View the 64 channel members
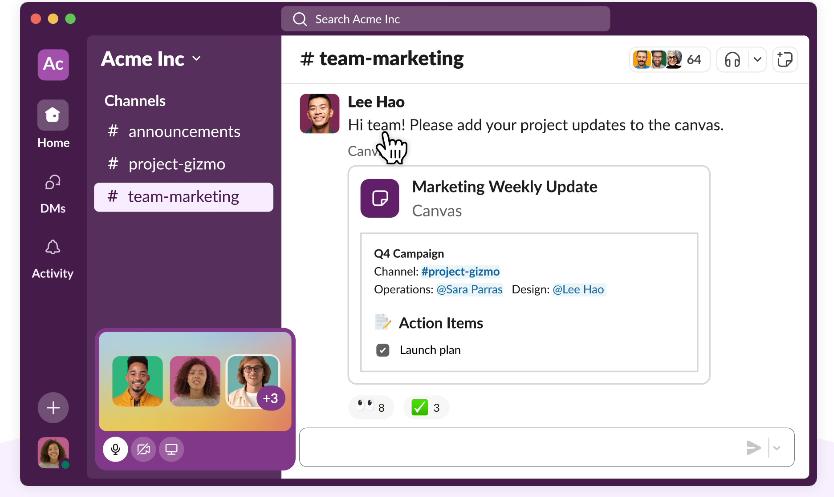This screenshot has height=497, width=834. pyautogui.click(x=669, y=60)
